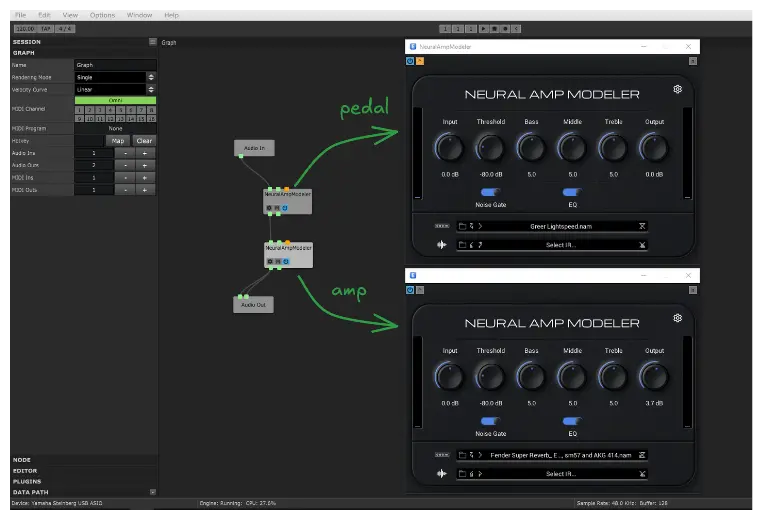Open the Options menu
The width and height of the screenshot is (762, 520).
(x=102, y=15)
